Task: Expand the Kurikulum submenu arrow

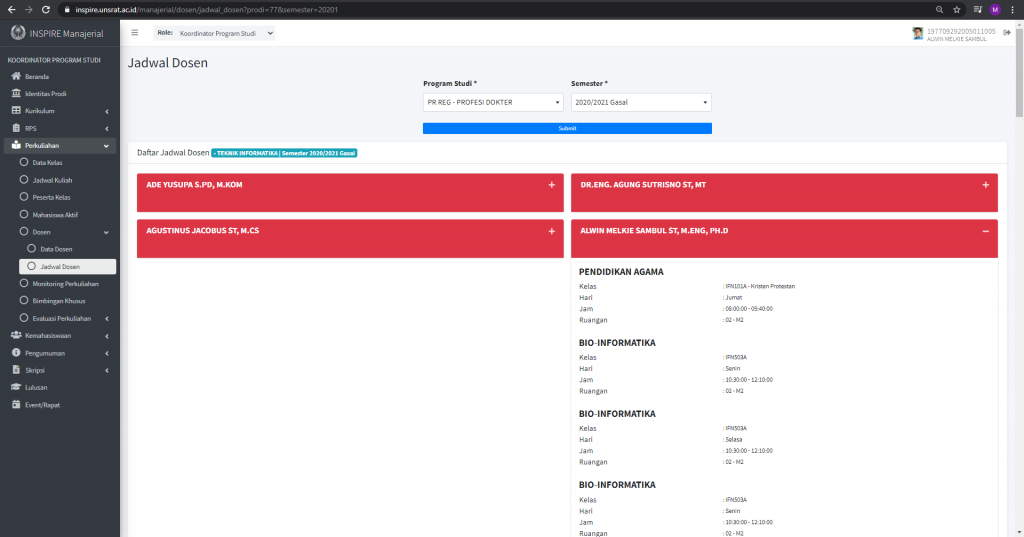Action: coord(106,112)
